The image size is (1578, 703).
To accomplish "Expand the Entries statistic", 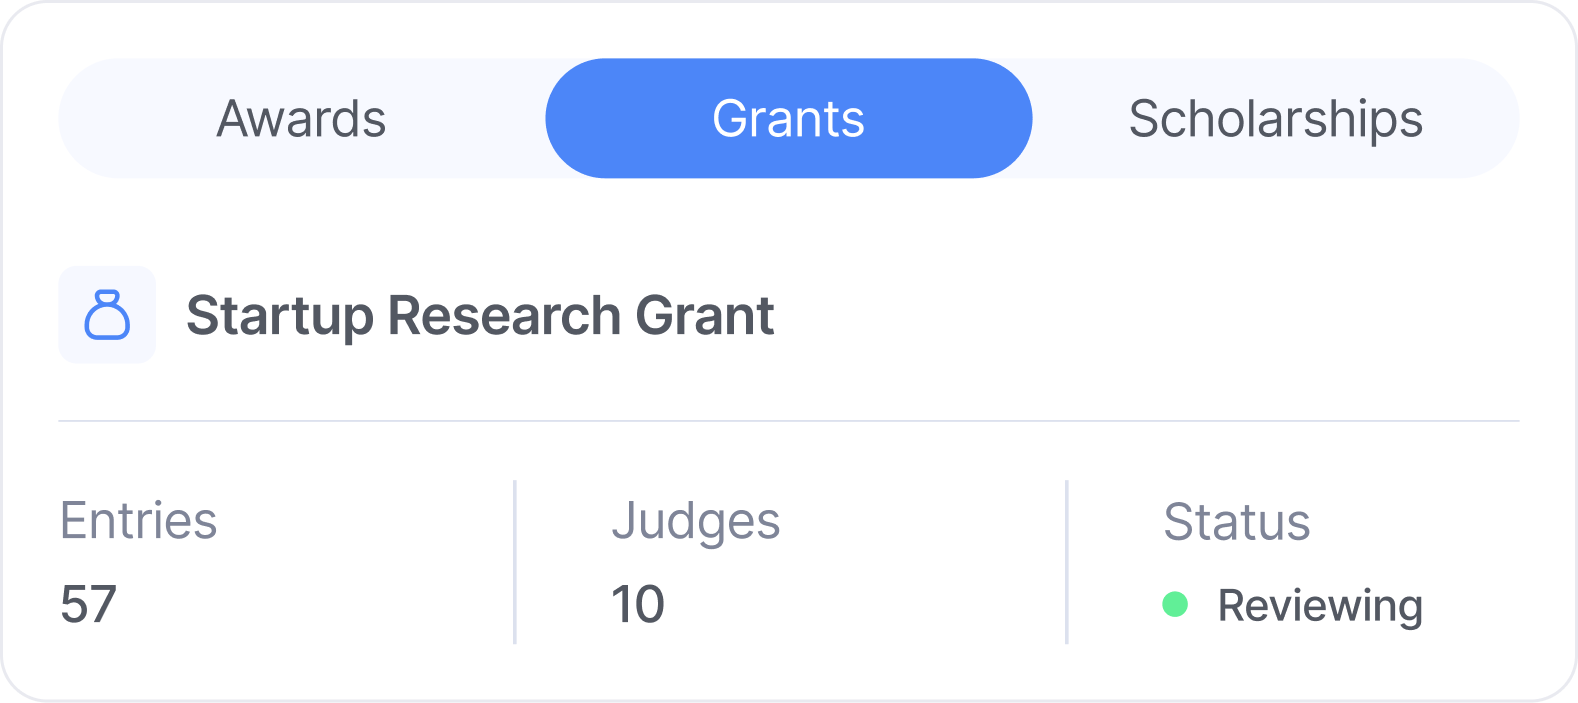I will (x=138, y=520).
